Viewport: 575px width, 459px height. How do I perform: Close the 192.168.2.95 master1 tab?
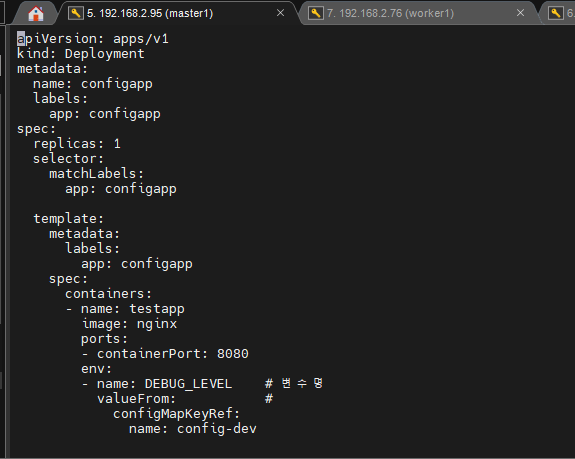tap(281, 13)
